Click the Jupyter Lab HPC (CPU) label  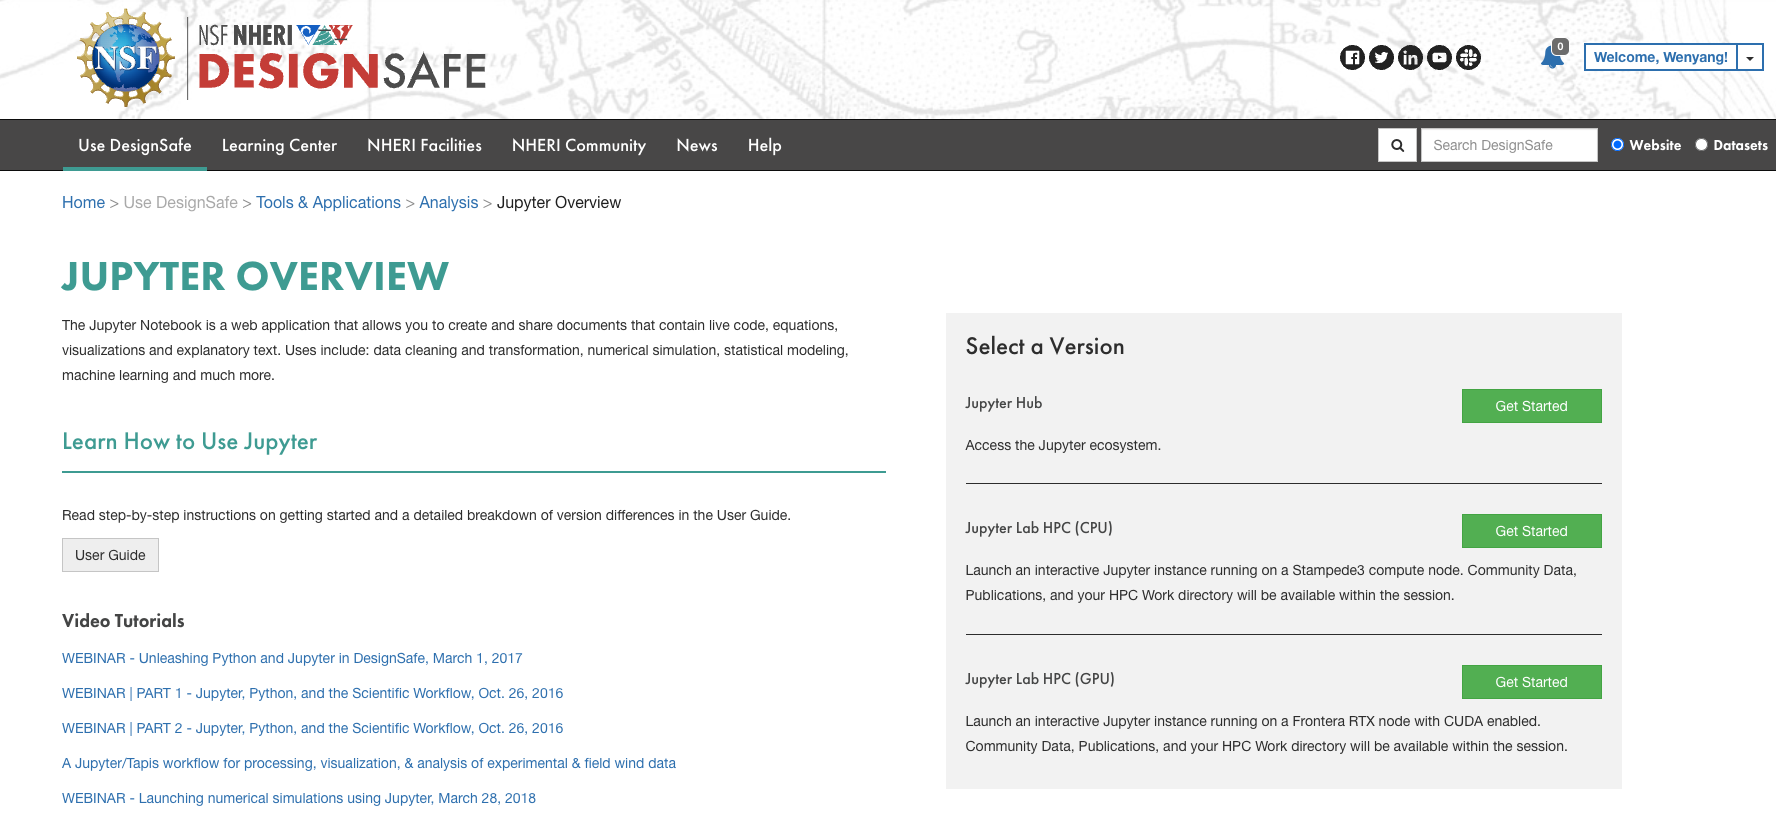click(x=1038, y=528)
